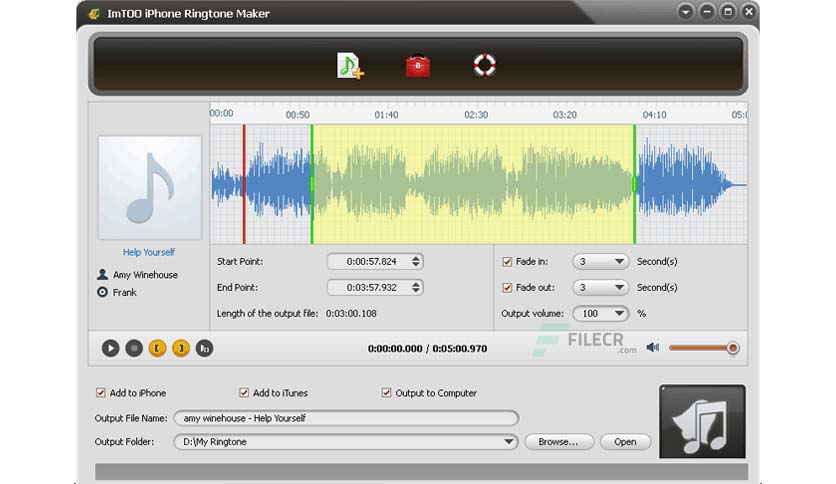Minimize the window
This screenshot has width=836, height=484.
(x=707, y=12)
